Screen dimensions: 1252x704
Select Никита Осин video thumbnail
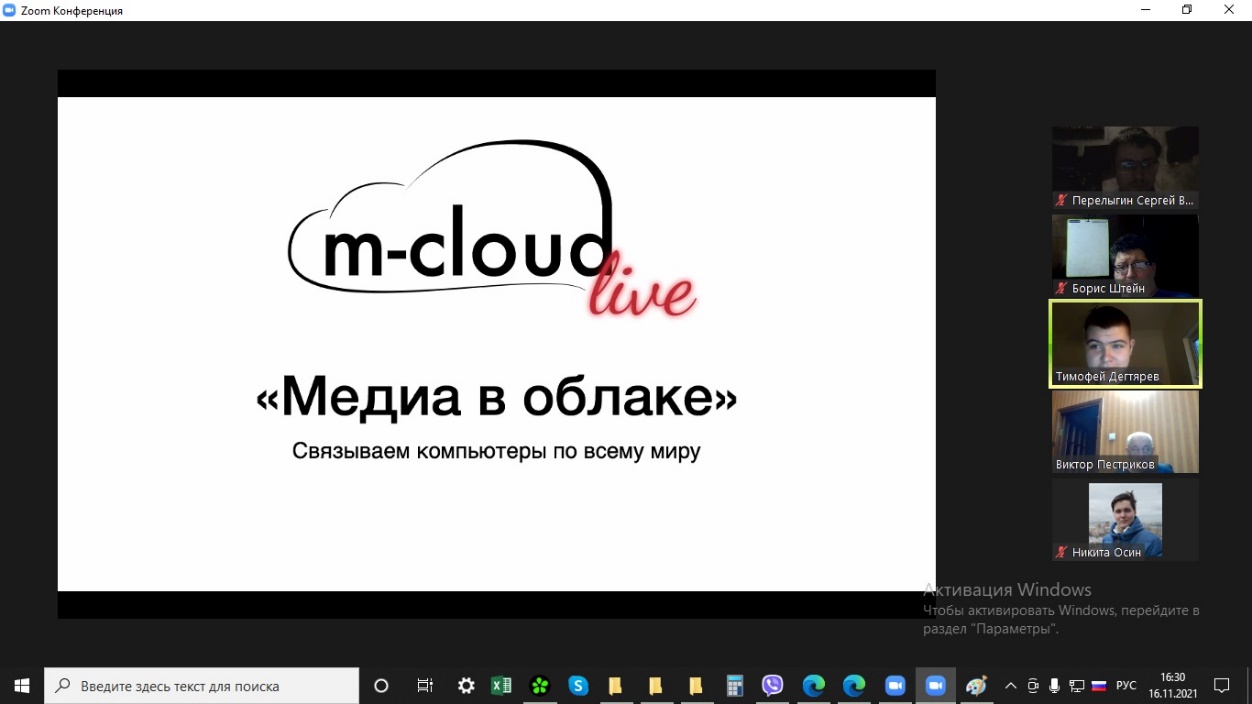[x=1125, y=520]
